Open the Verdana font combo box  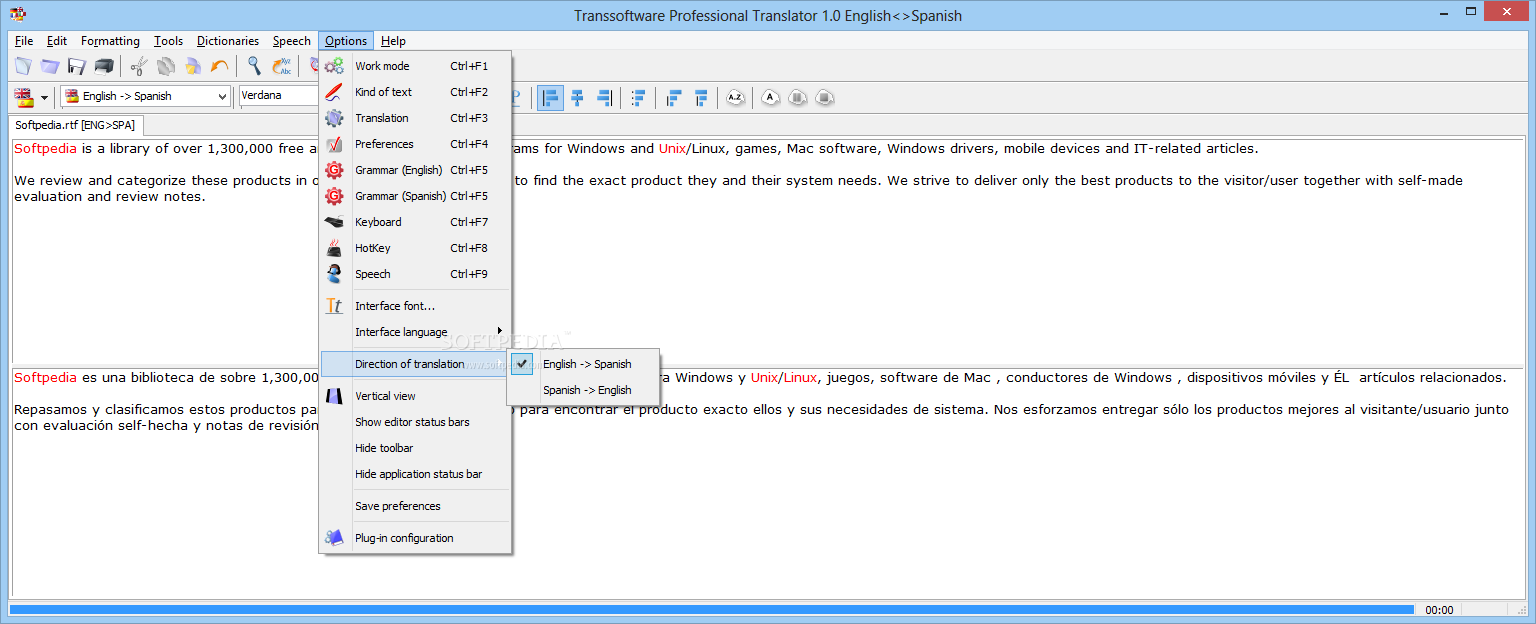point(279,96)
